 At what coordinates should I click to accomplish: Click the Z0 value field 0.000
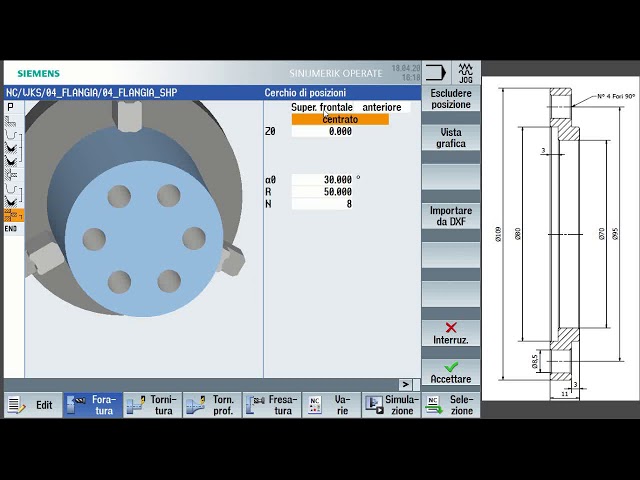pyautogui.click(x=322, y=131)
